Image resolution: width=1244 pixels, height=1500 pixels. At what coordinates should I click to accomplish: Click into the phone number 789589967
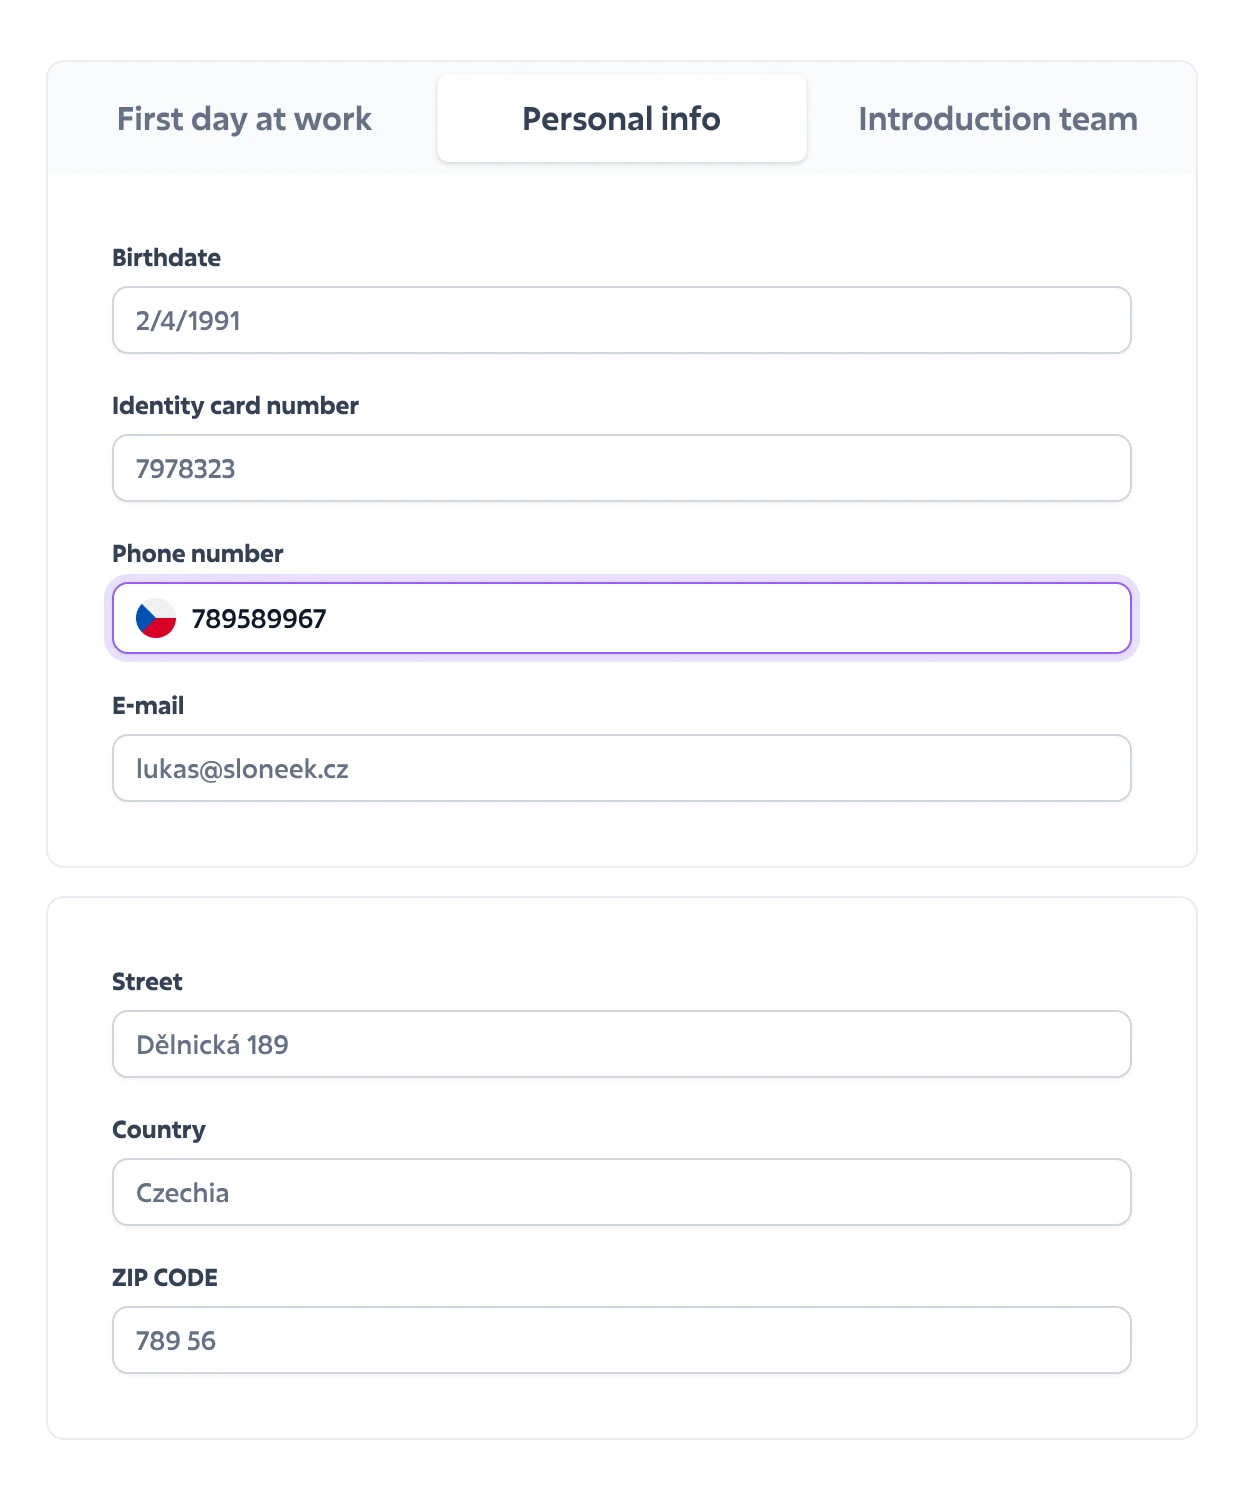(x=259, y=619)
